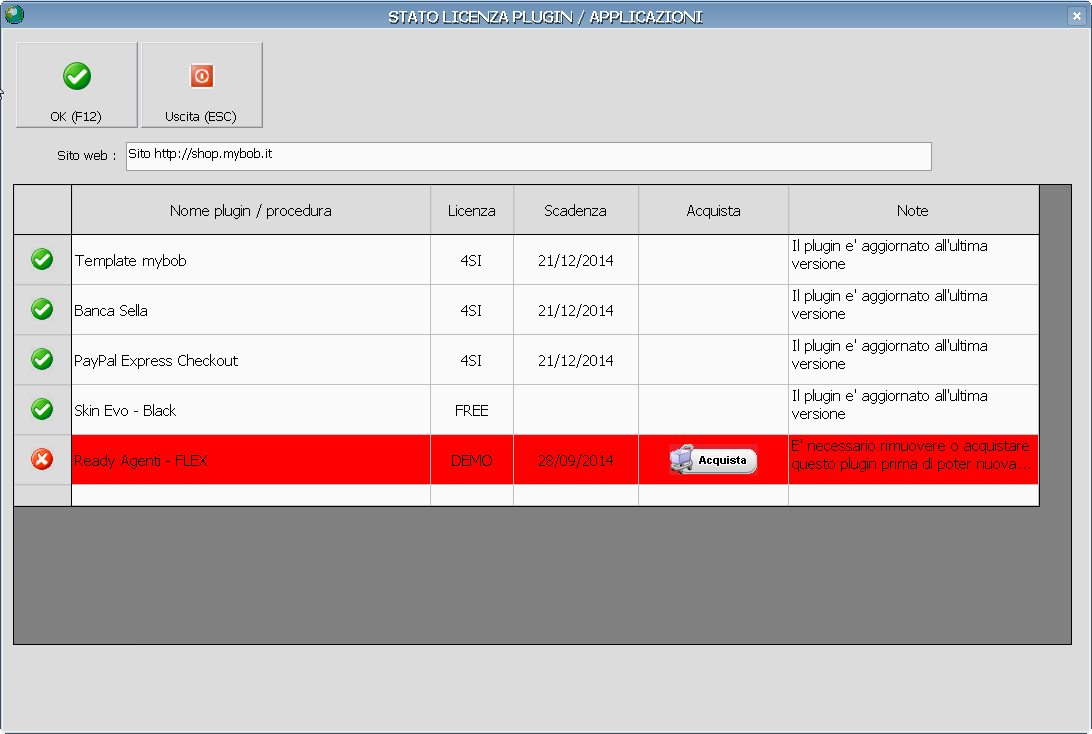
Task: Select the Template mybob plugin name
Action: click(x=131, y=260)
